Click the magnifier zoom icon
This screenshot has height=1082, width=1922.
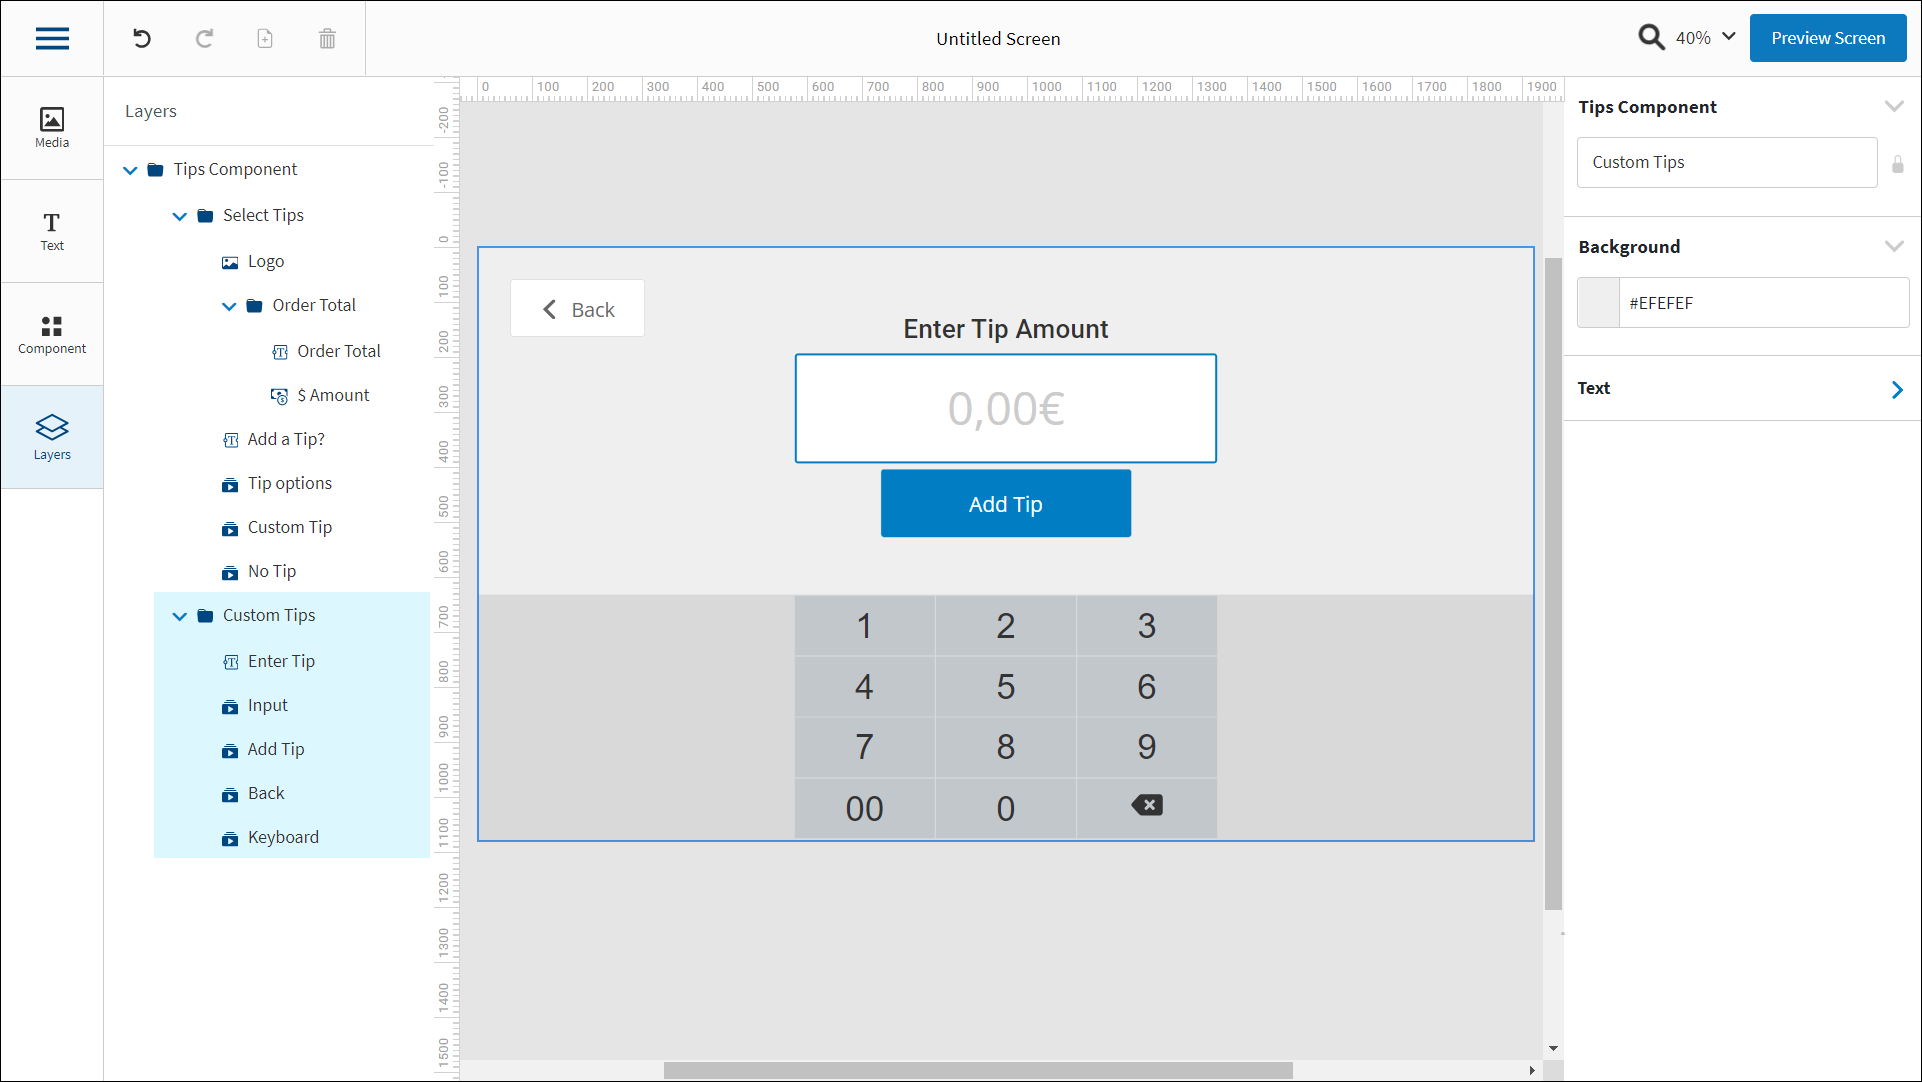tap(1651, 38)
